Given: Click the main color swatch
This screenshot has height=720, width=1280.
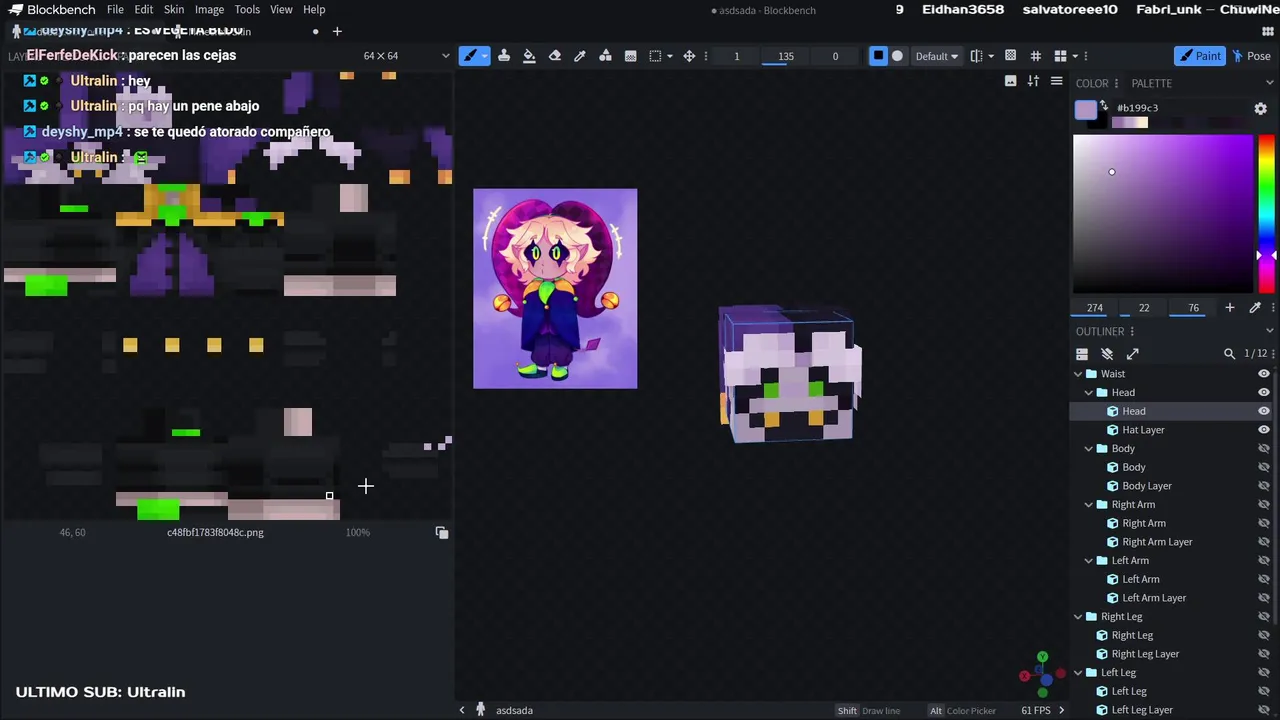Looking at the screenshot, I should point(1086,110).
